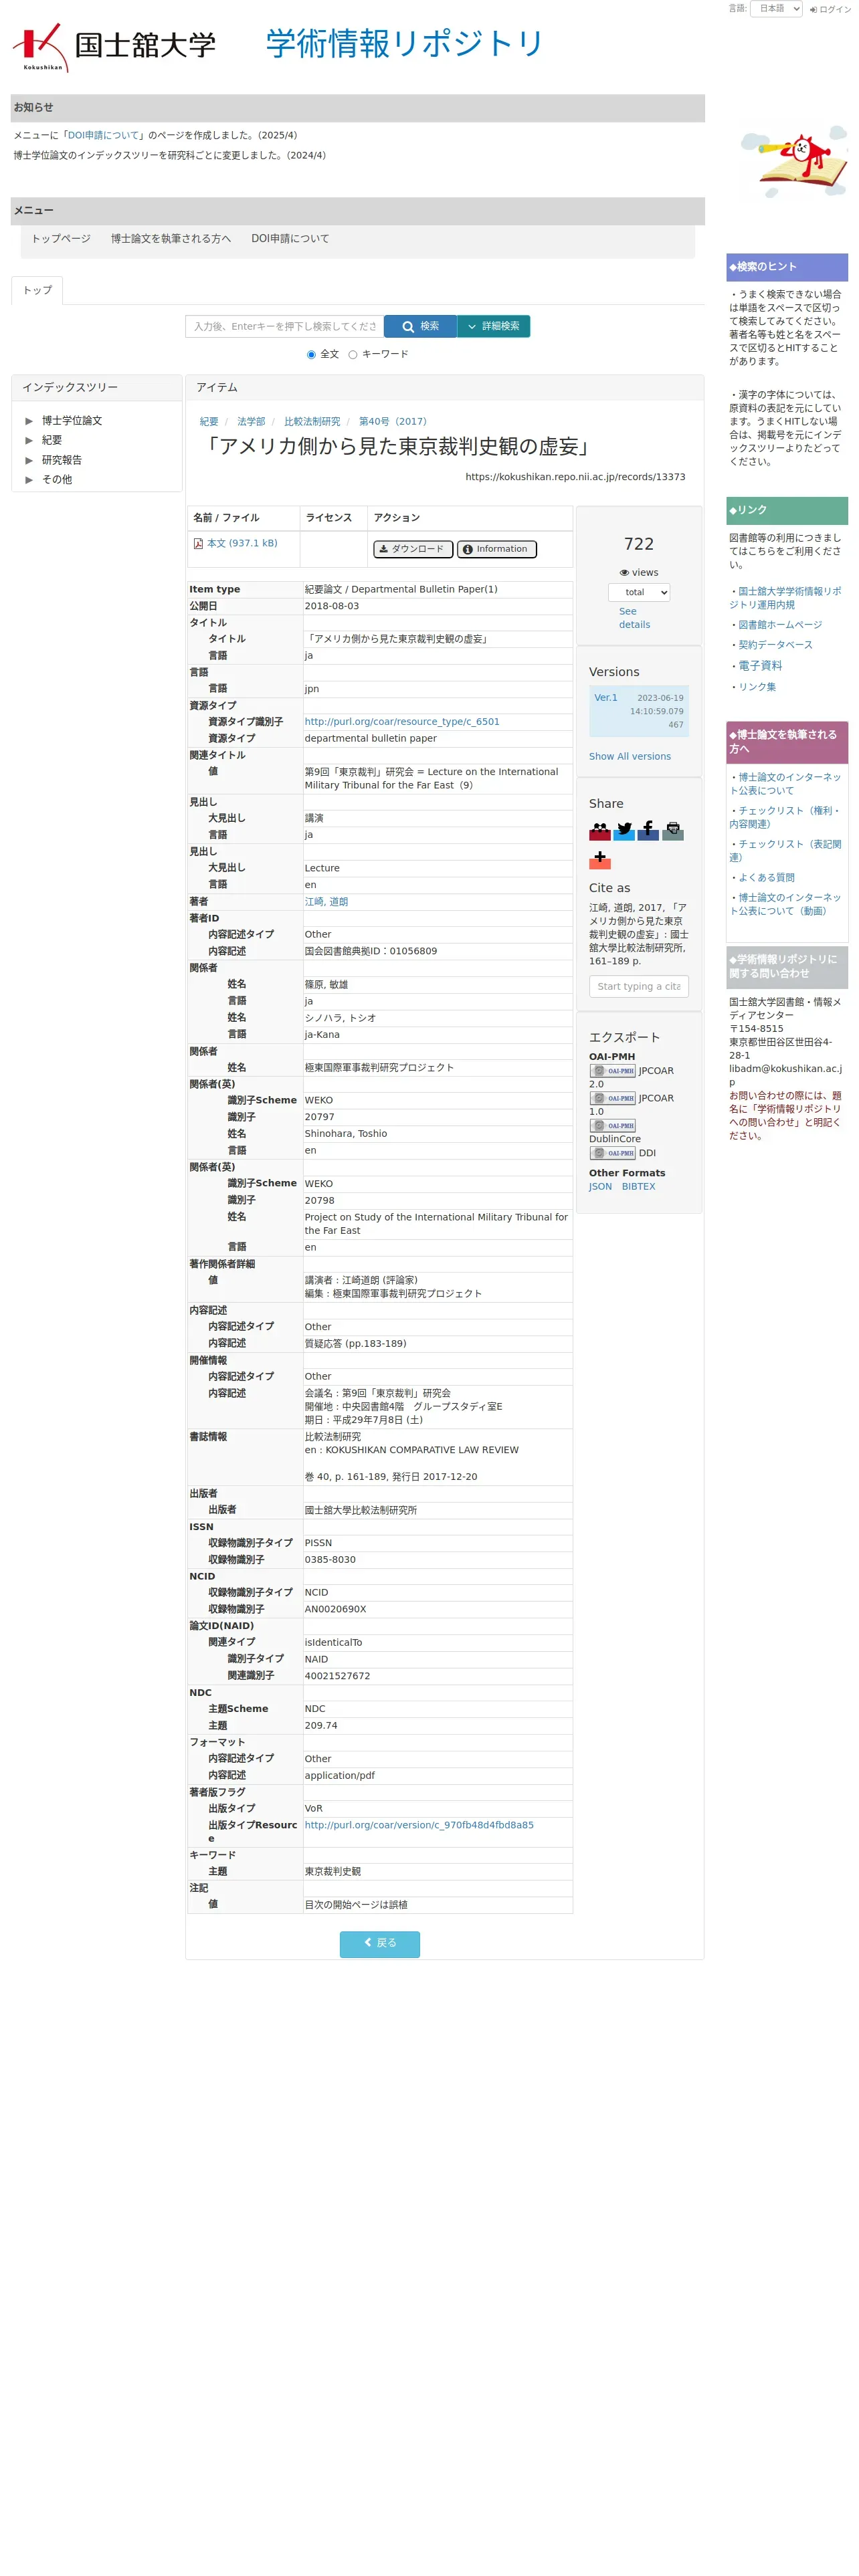This screenshot has width=859, height=2576.
Task: Export record as BIBTEX
Action: coord(638,1187)
